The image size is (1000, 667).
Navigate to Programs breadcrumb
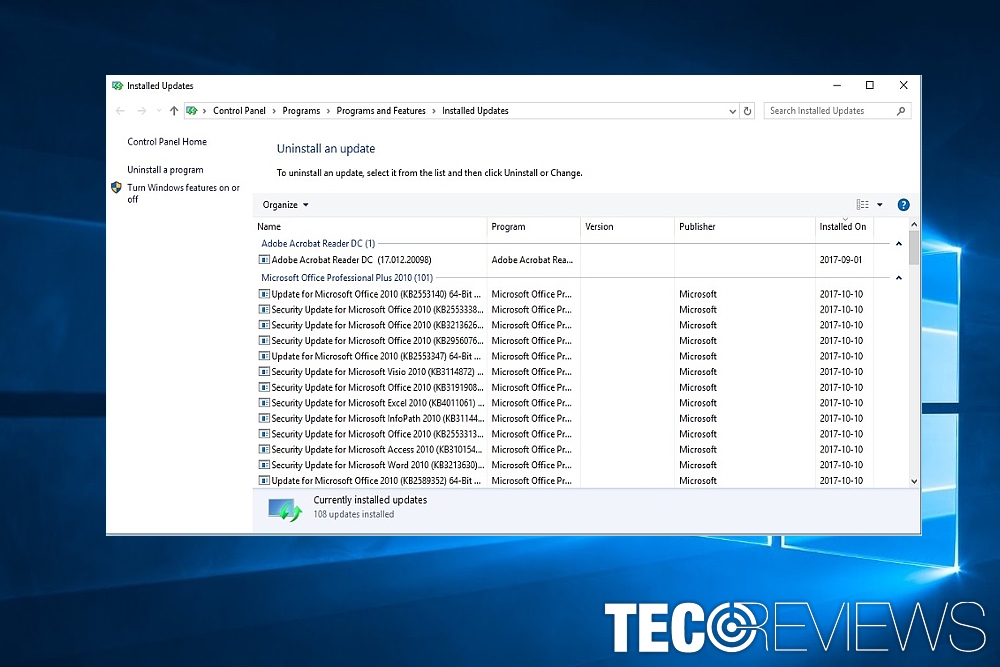(301, 111)
